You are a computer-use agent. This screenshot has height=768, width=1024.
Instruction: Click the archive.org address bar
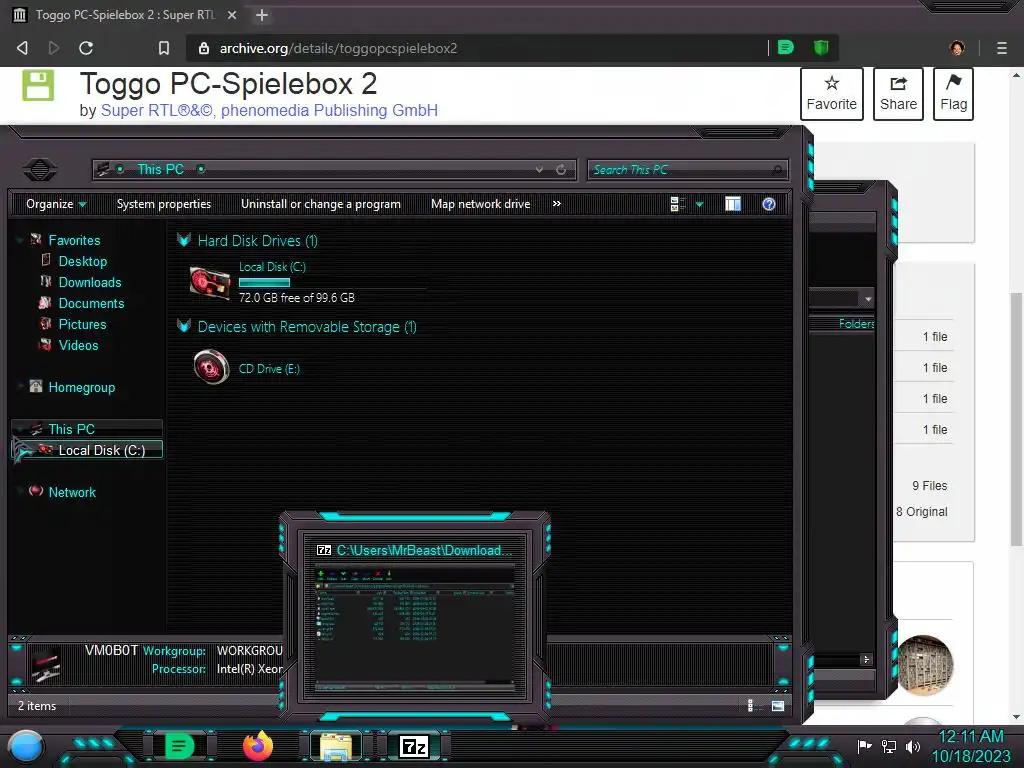coord(477,48)
